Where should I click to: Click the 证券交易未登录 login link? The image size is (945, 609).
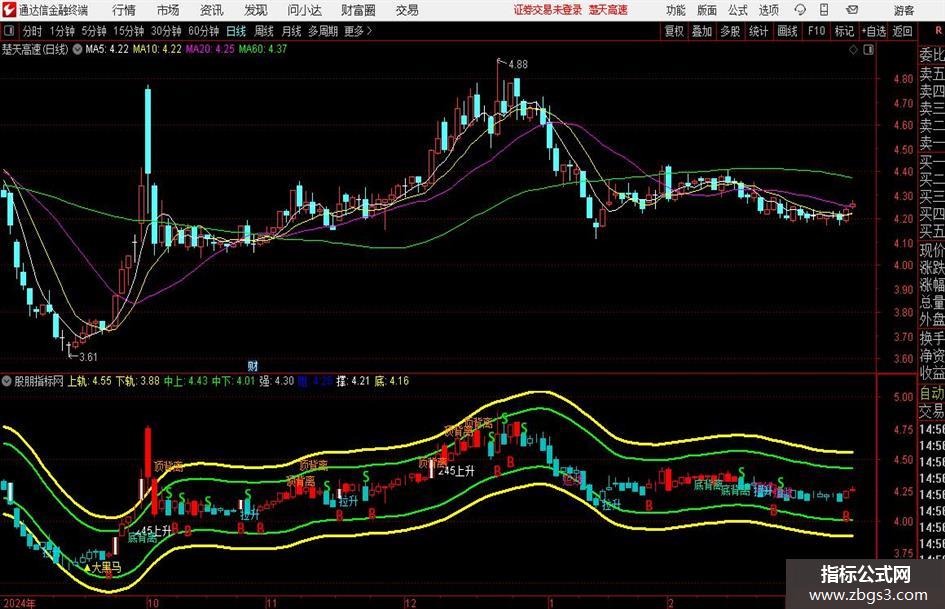[x=548, y=10]
